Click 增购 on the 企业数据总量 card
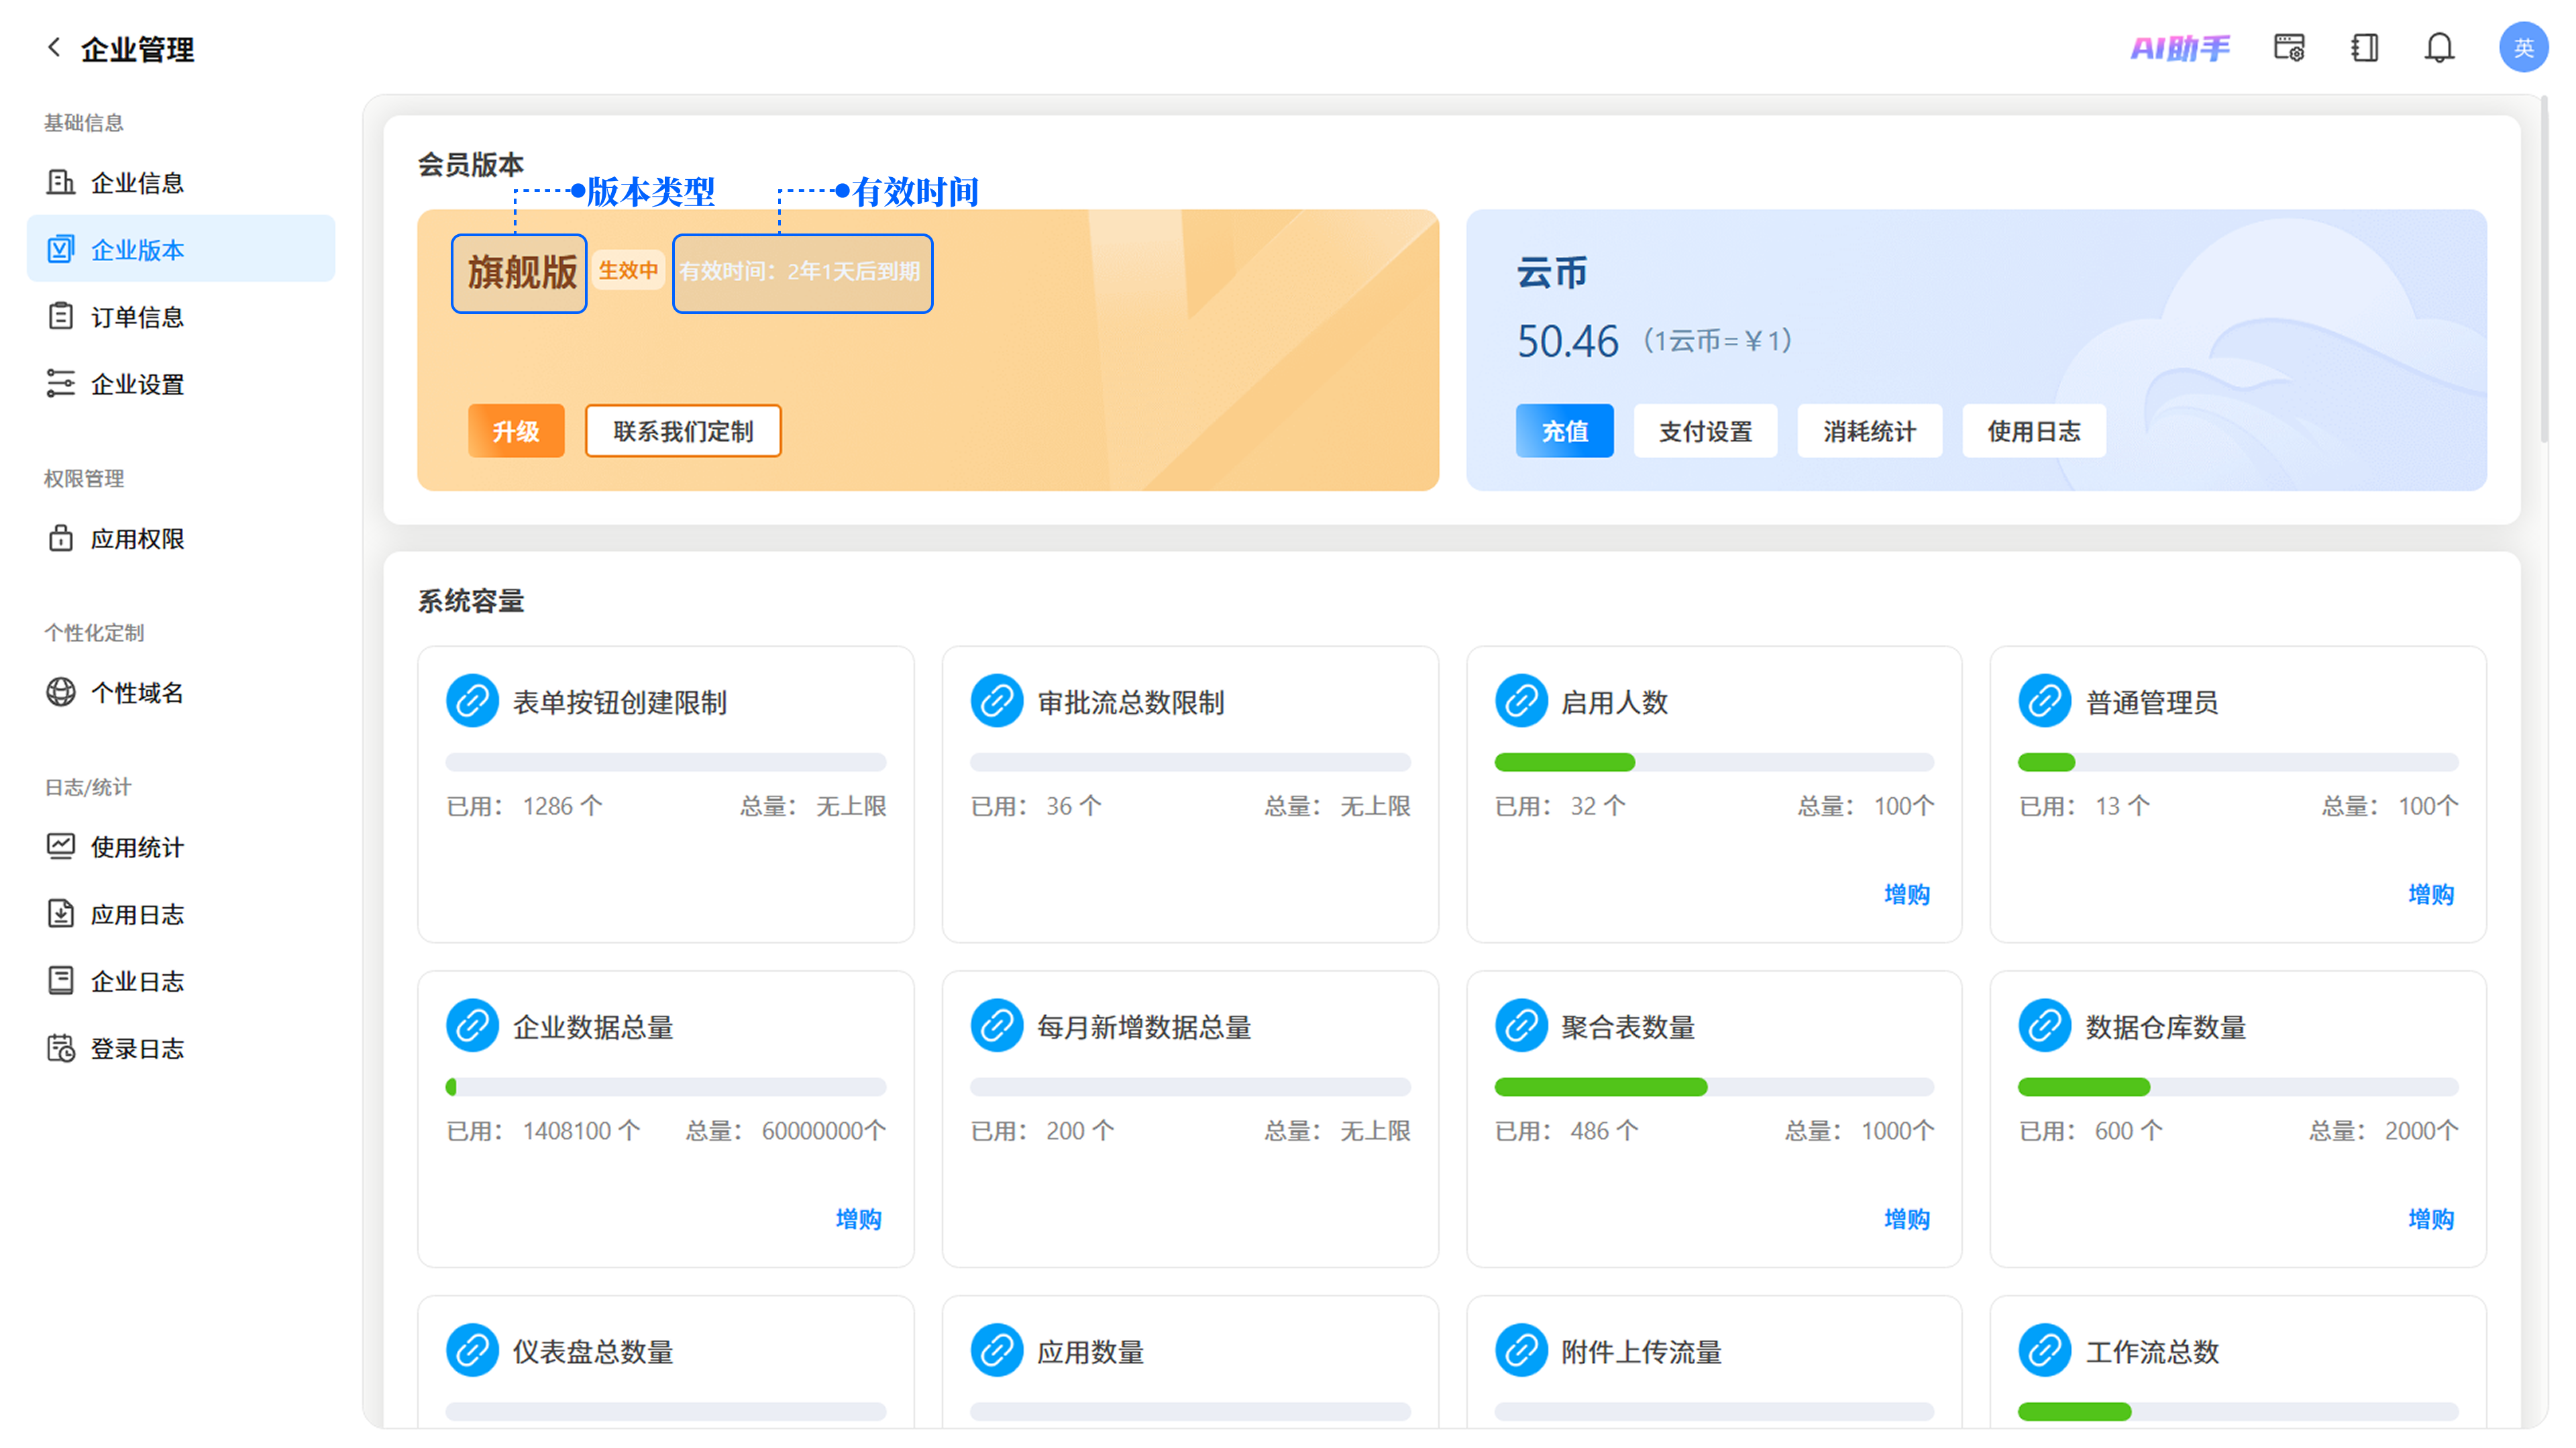 pos(858,1219)
